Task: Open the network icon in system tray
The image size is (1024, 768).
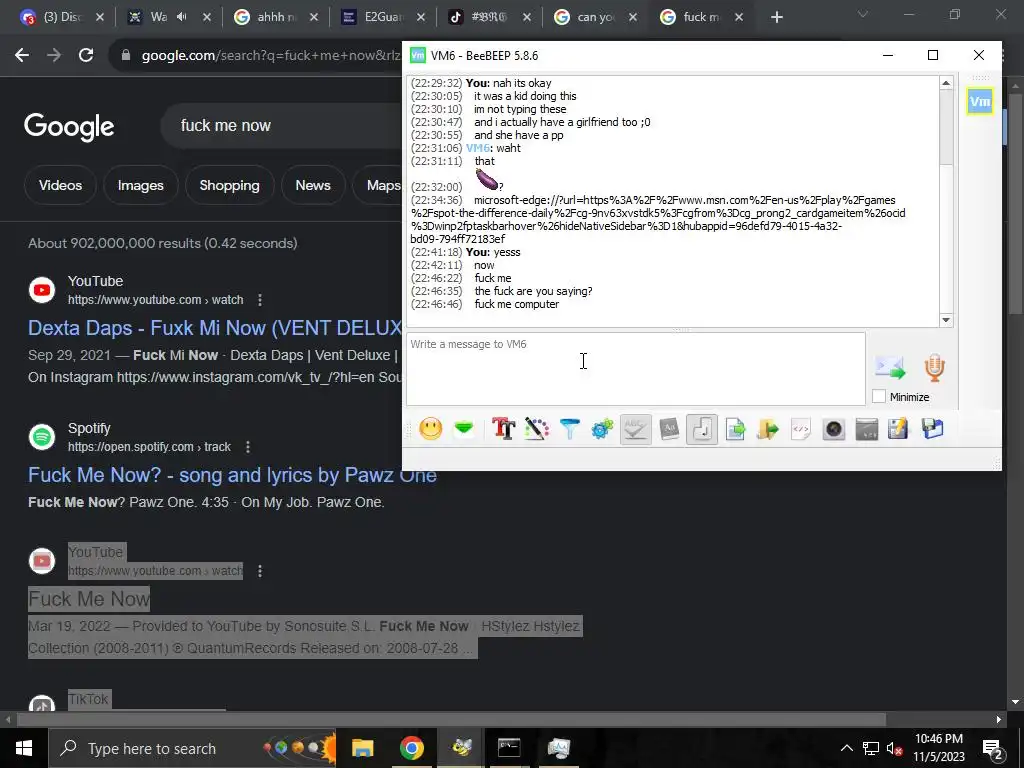Action: click(x=871, y=748)
